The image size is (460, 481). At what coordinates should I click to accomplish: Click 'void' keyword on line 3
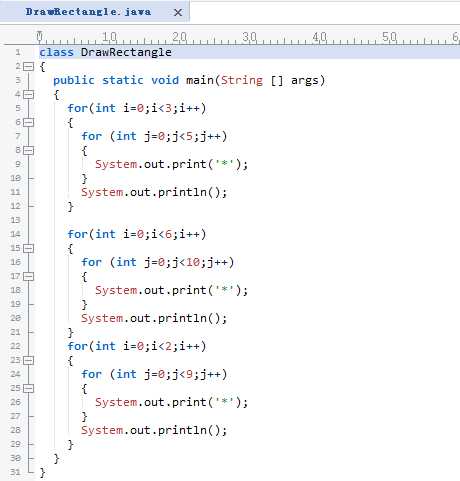(165, 80)
